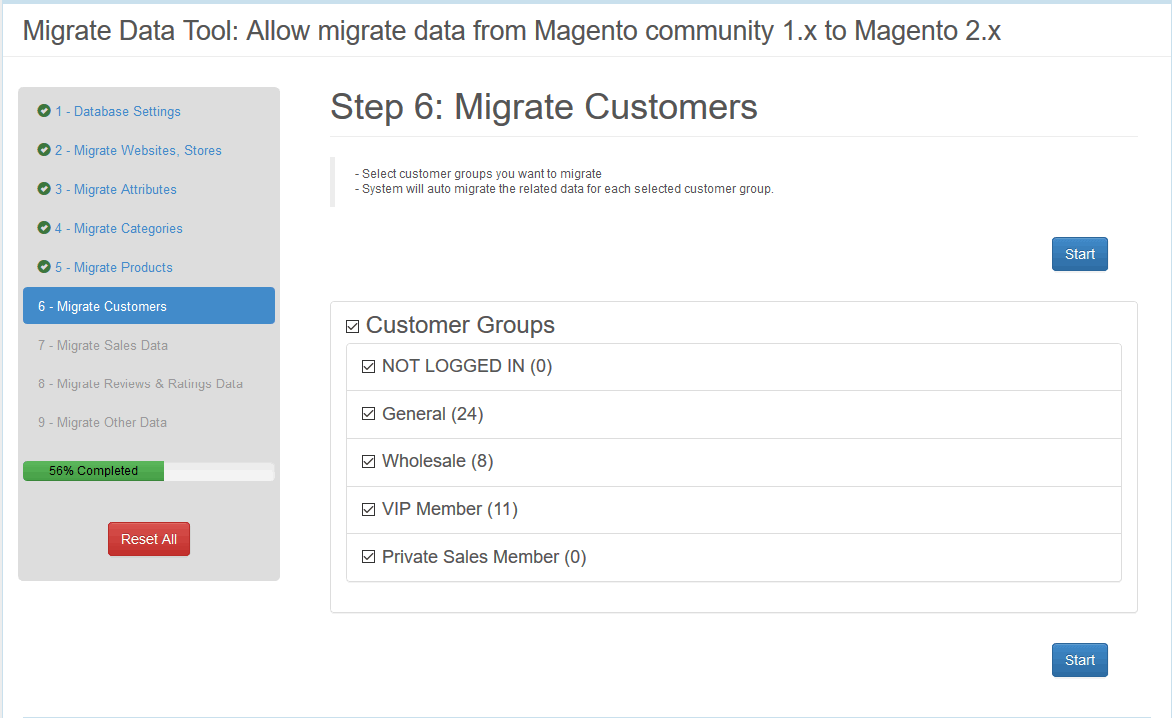Uncheck the NOT LOGGED IN group

point(368,367)
